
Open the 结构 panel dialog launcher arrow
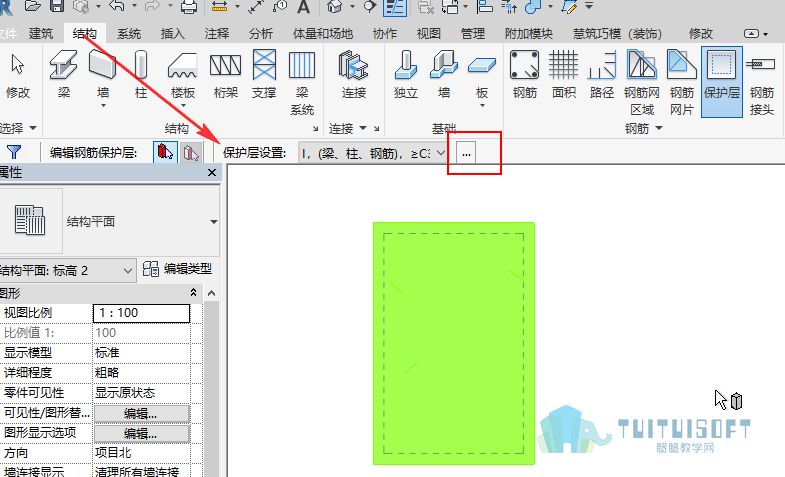(x=315, y=129)
